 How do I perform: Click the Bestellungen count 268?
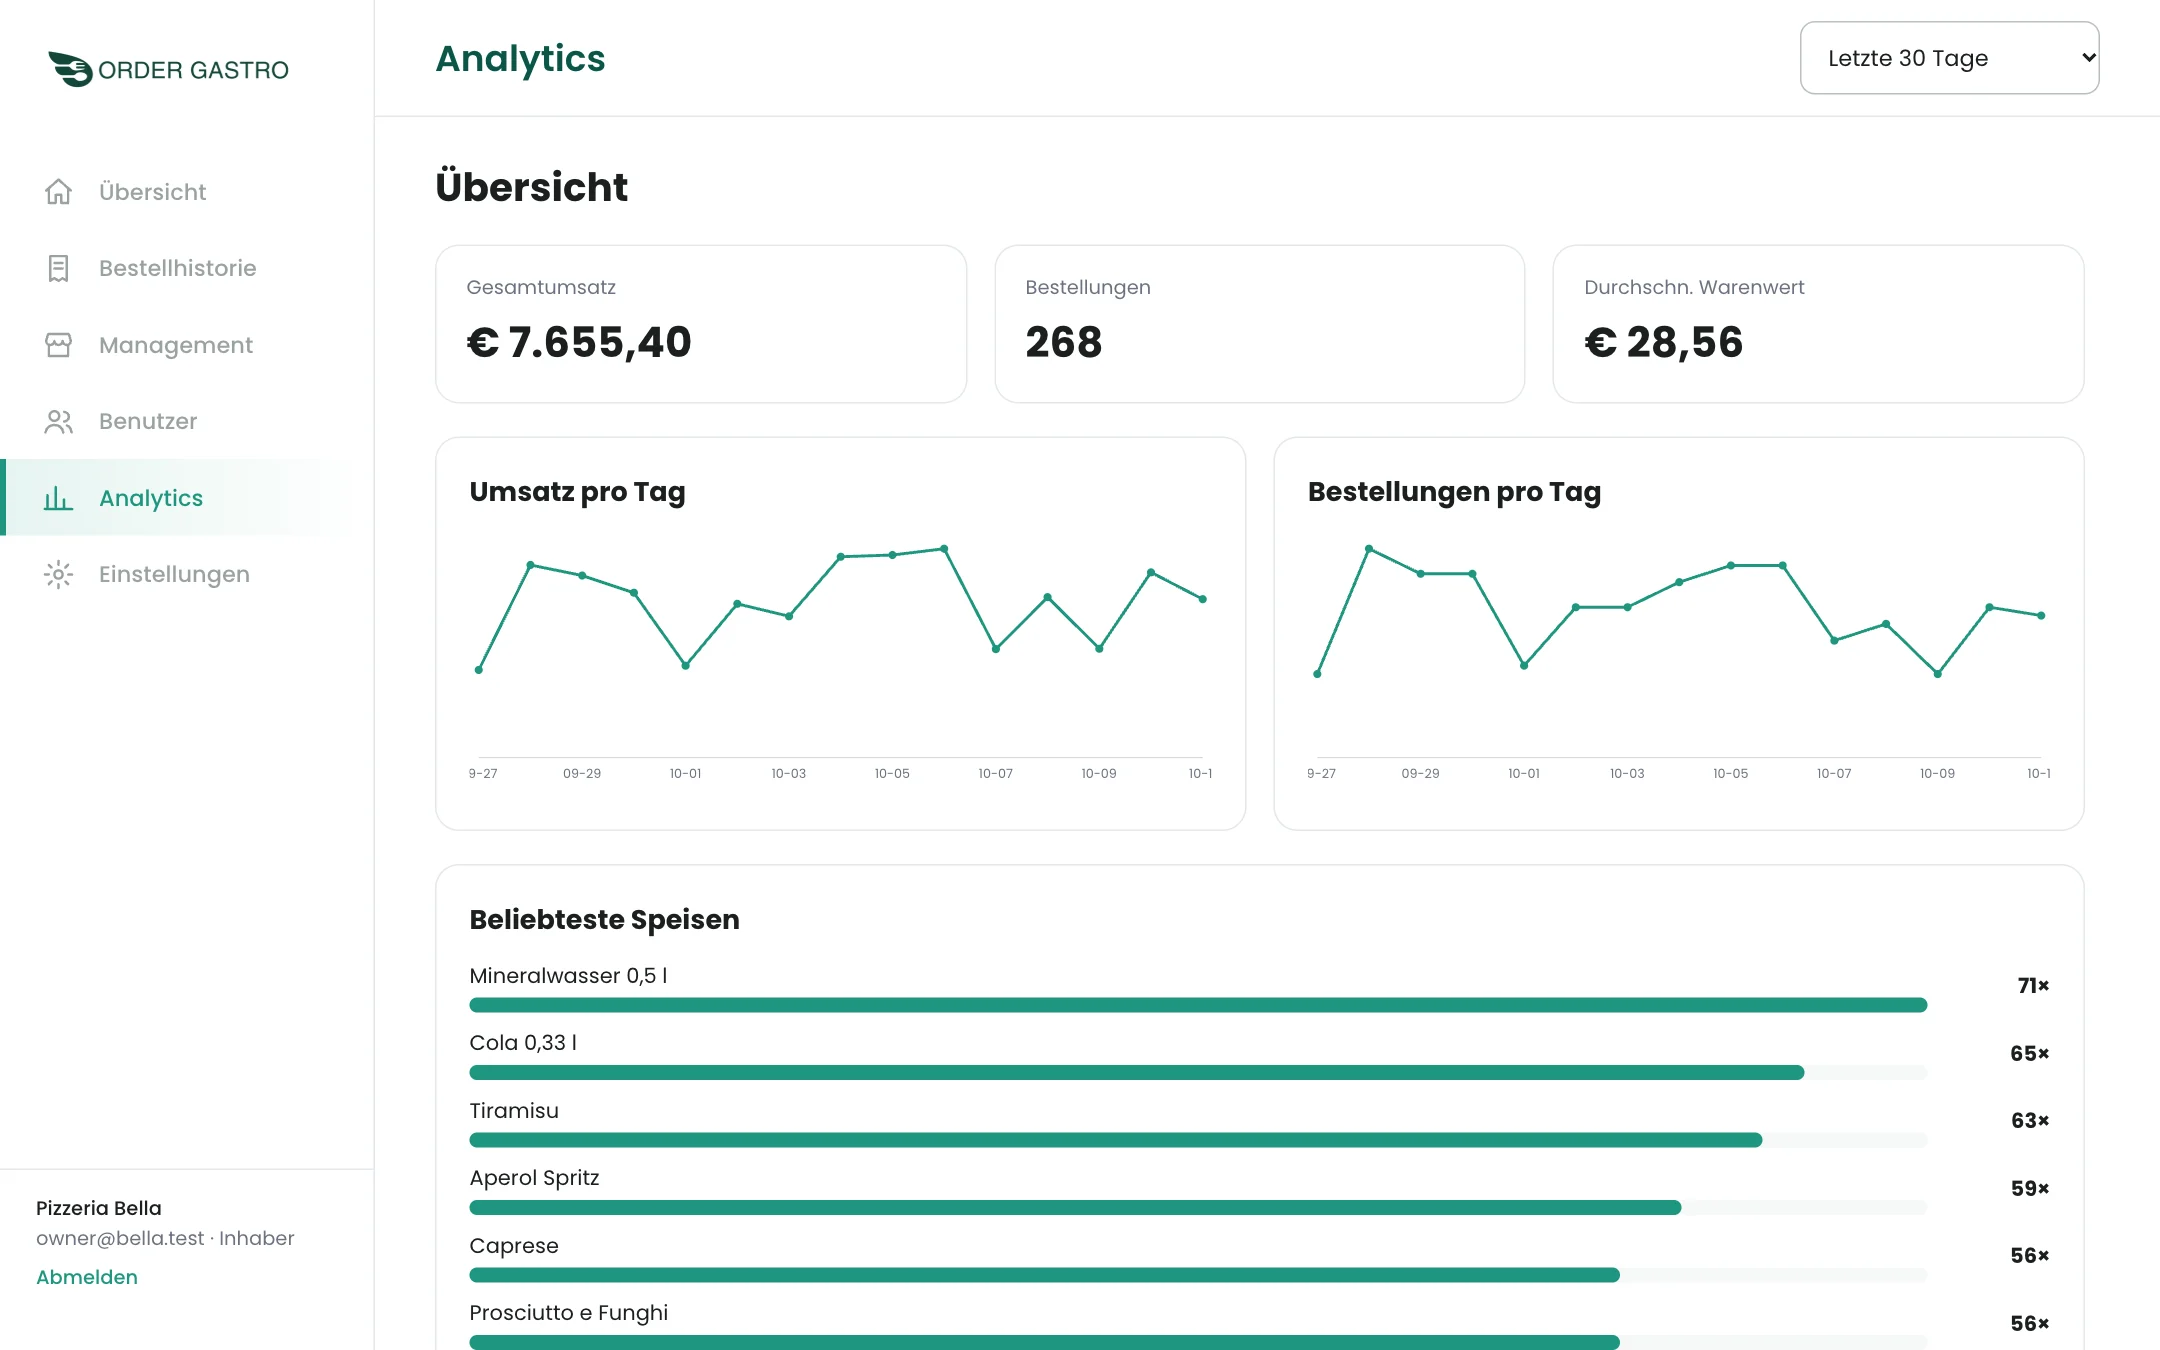pyautogui.click(x=1064, y=342)
